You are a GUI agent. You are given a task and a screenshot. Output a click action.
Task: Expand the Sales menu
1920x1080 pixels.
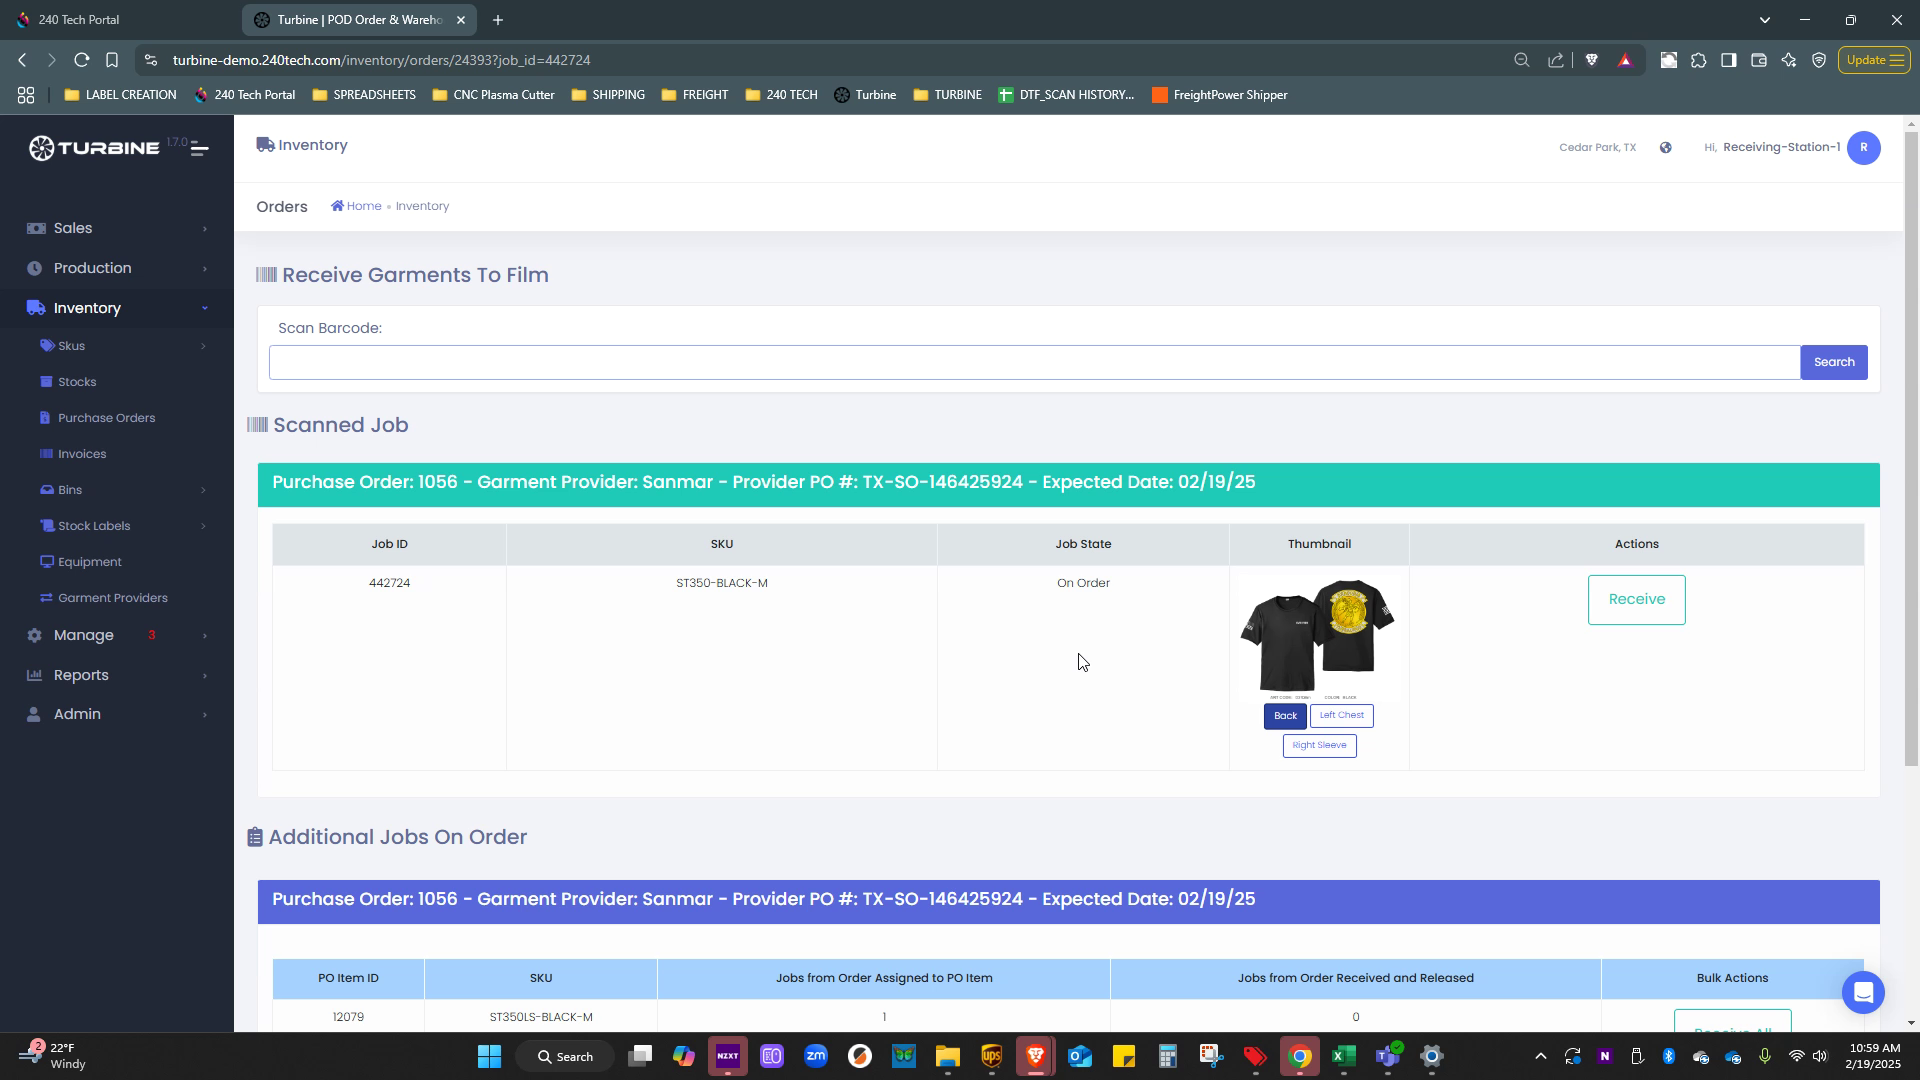click(x=72, y=228)
